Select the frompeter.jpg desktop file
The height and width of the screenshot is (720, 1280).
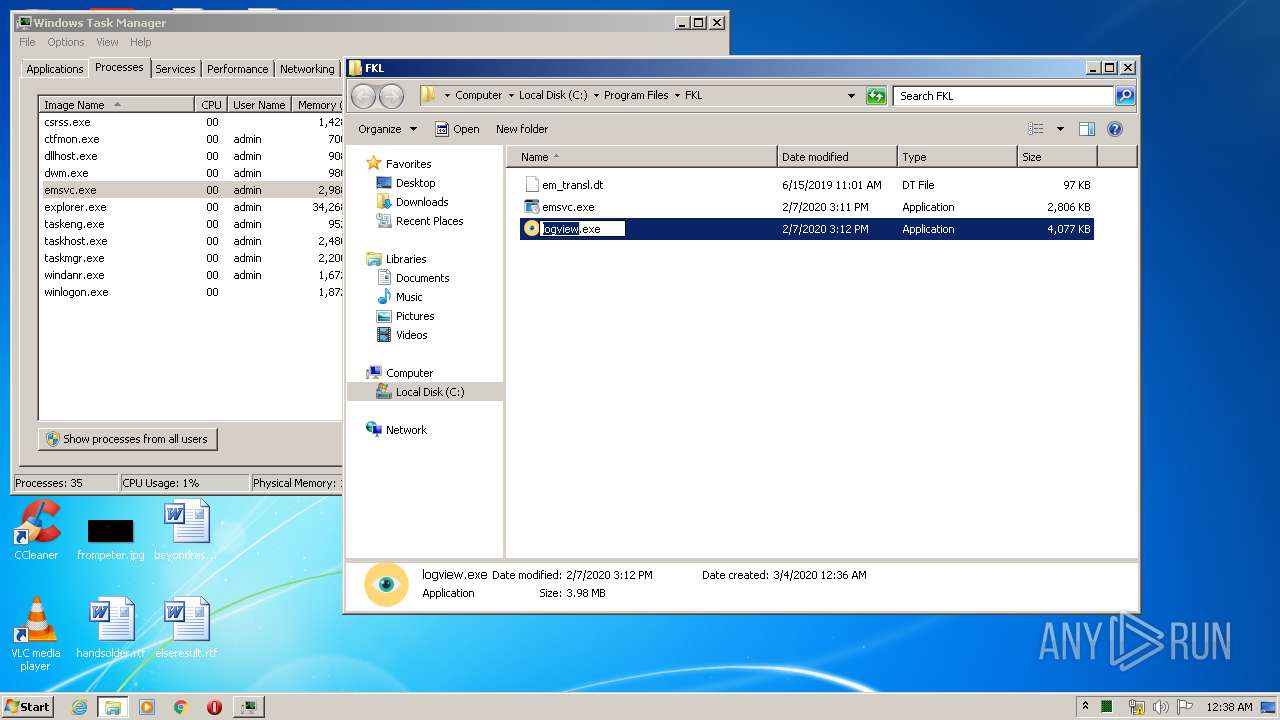pos(110,538)
